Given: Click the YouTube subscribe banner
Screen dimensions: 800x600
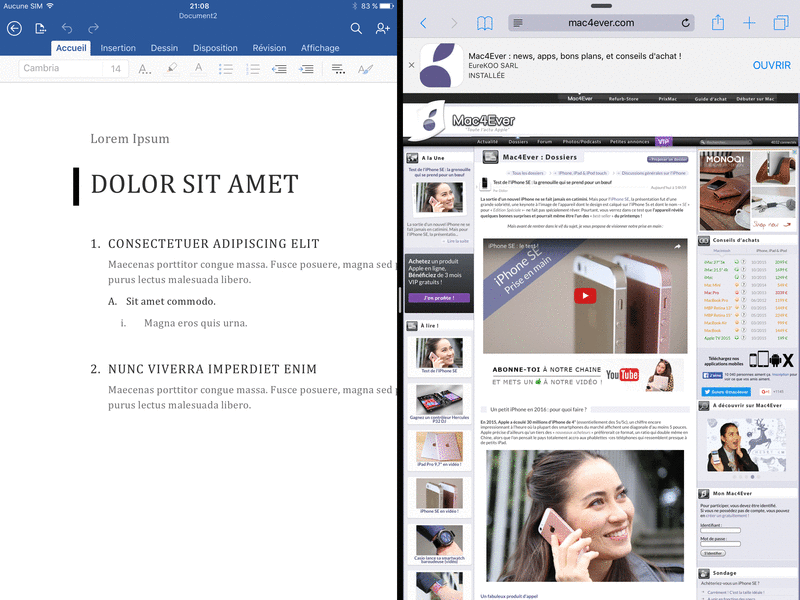Looking at the screenshot, I should coord(585,376).
